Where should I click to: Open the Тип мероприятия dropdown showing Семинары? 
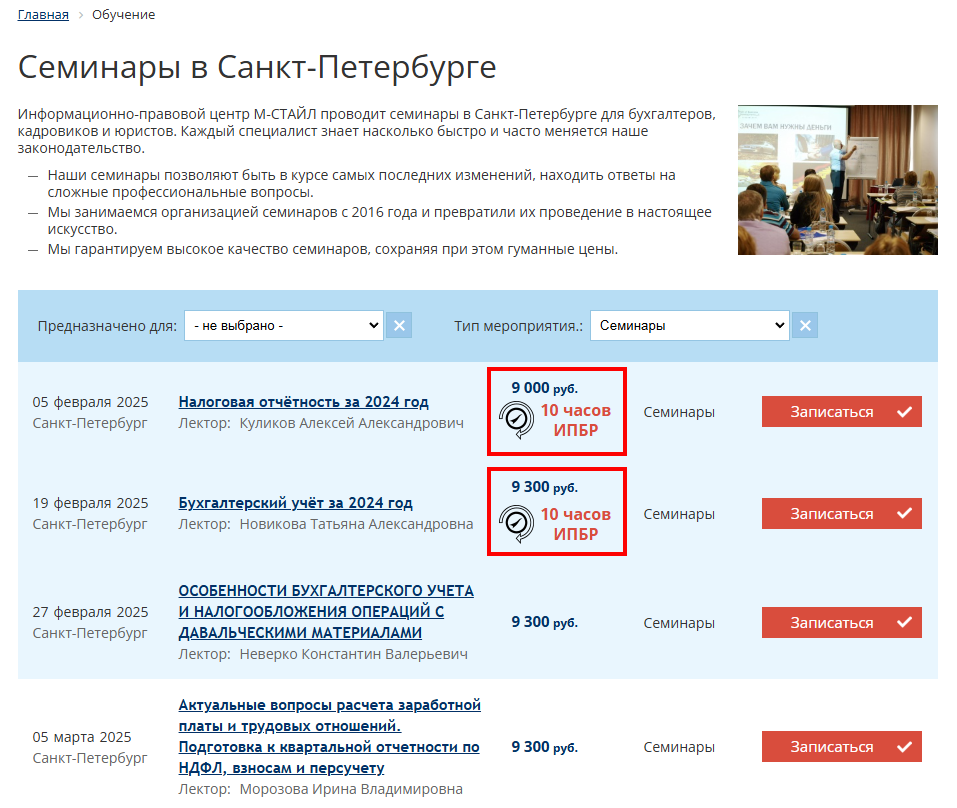(689, 325)
